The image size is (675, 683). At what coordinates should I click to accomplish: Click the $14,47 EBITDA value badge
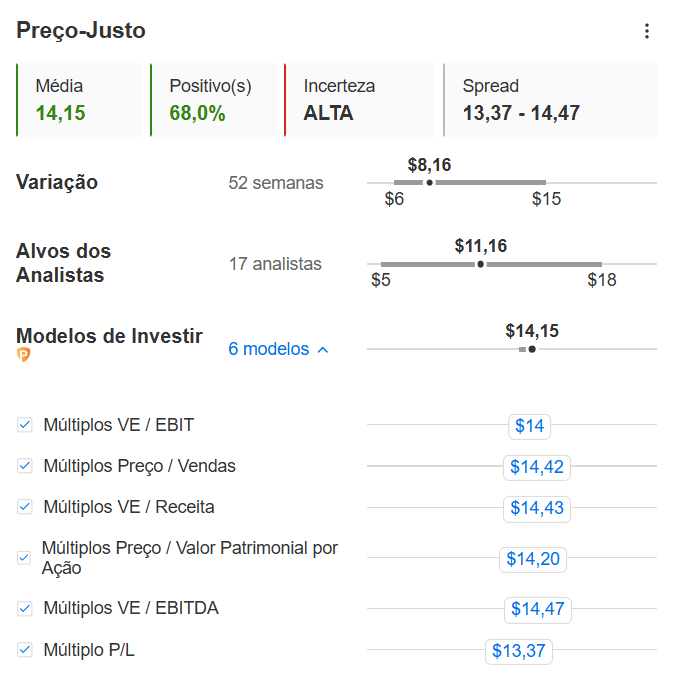tap(537, 609)
